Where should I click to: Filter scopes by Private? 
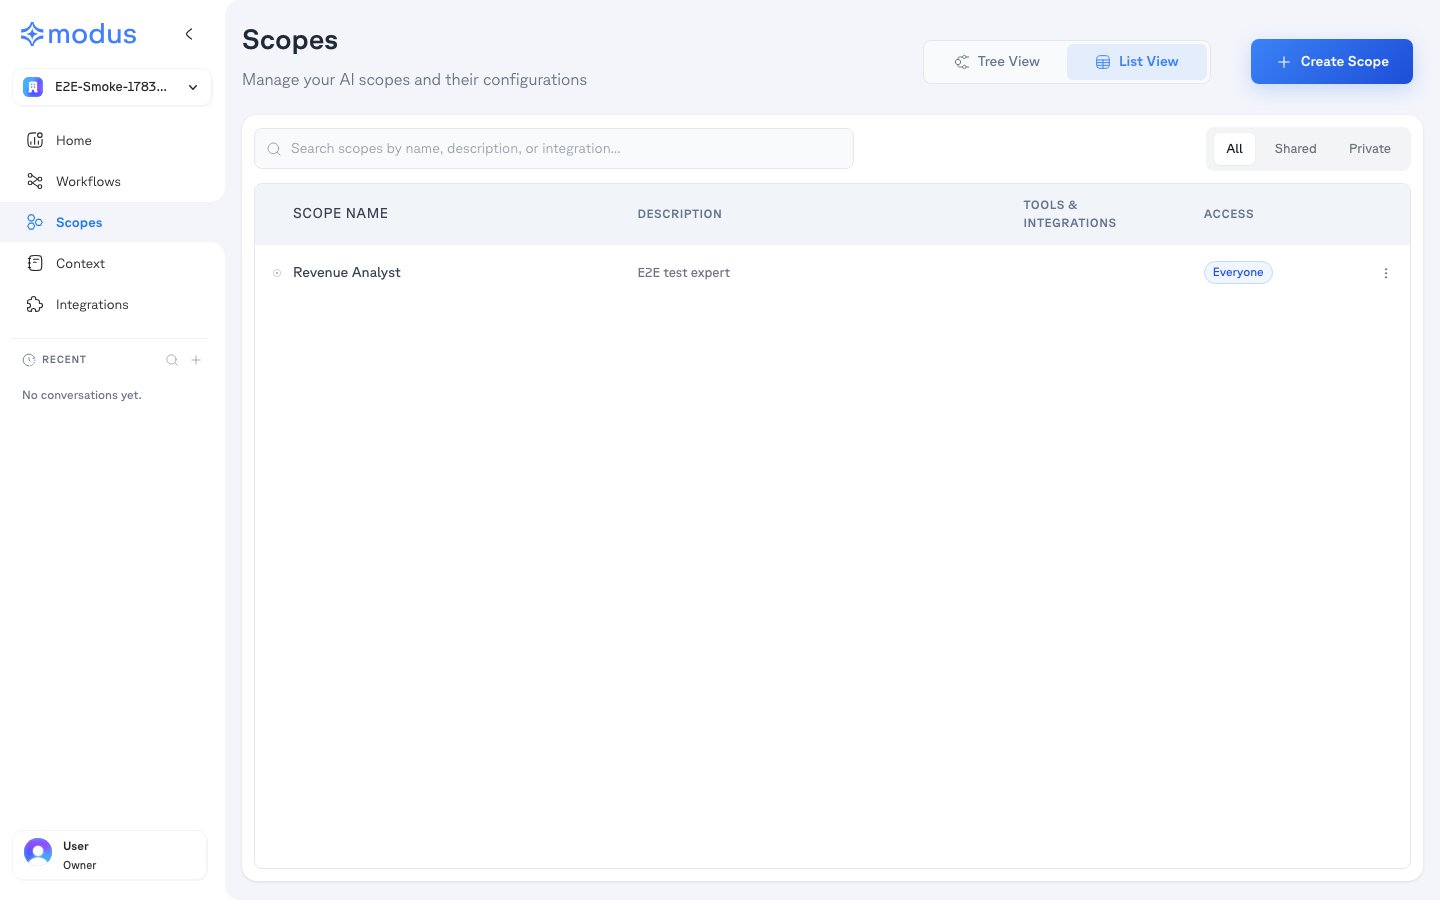coord(1369,149)
